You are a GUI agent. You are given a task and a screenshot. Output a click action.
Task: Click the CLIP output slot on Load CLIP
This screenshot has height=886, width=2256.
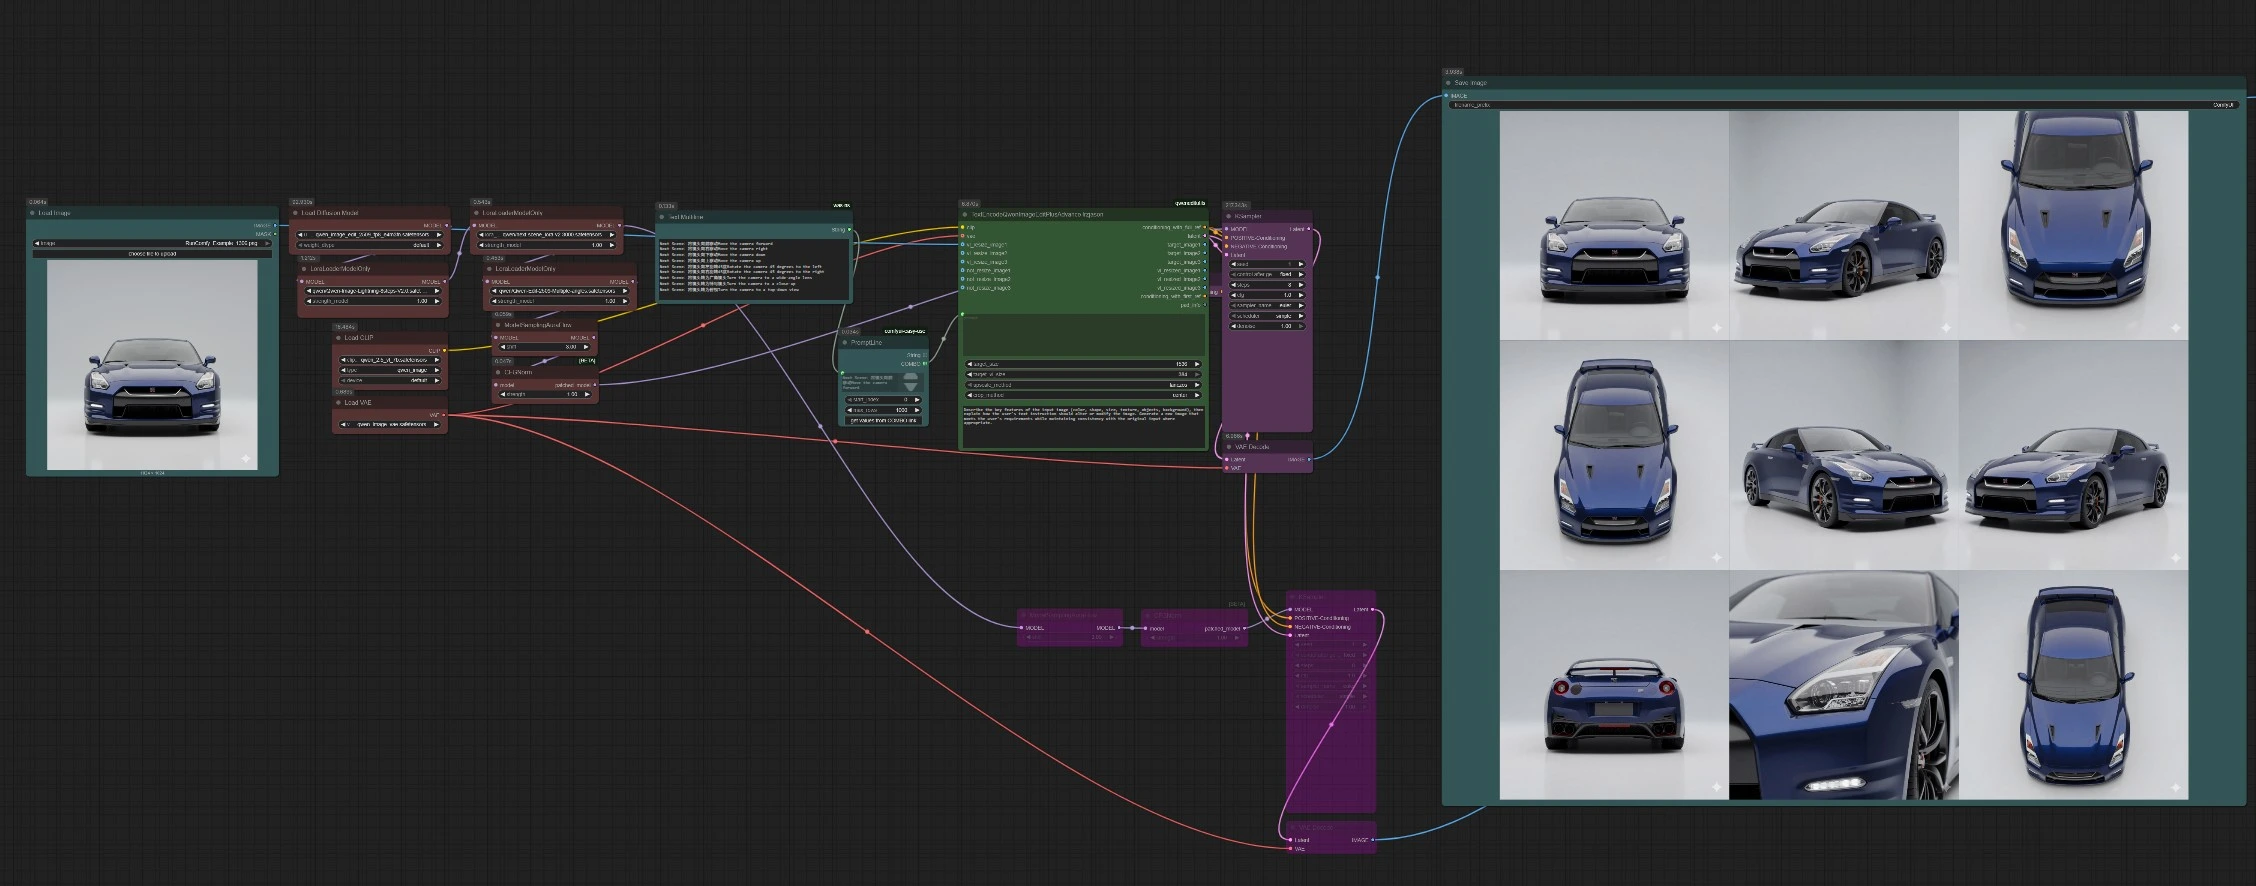pyautogui.click(x=444, y=350)
